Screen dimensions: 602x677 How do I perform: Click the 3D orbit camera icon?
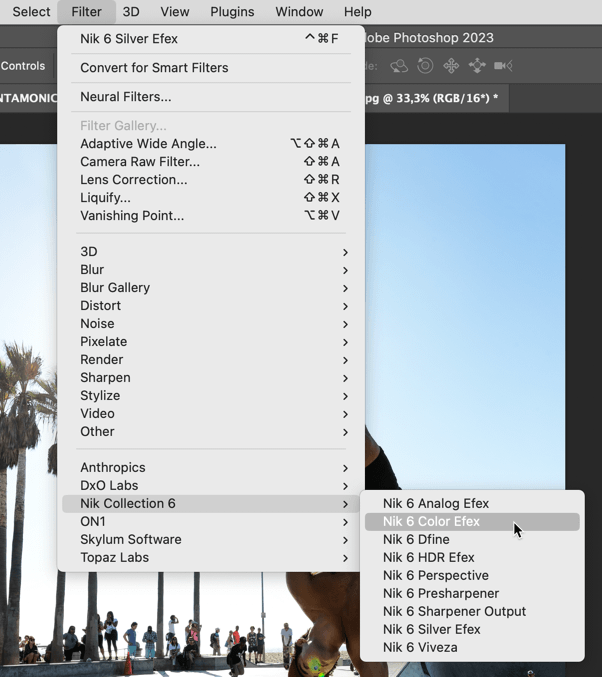pos(399,66)
